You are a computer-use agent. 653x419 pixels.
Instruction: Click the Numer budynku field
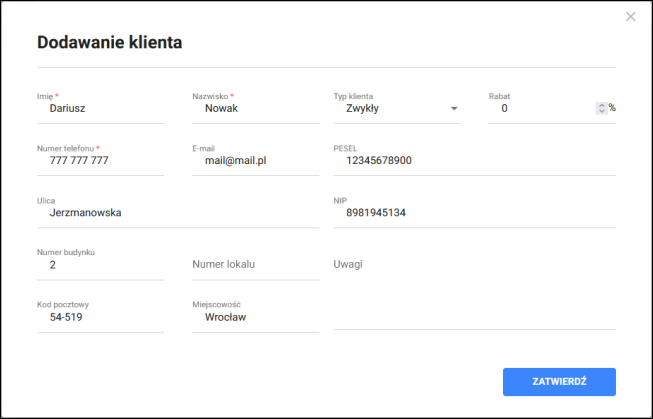click(100, 265)
